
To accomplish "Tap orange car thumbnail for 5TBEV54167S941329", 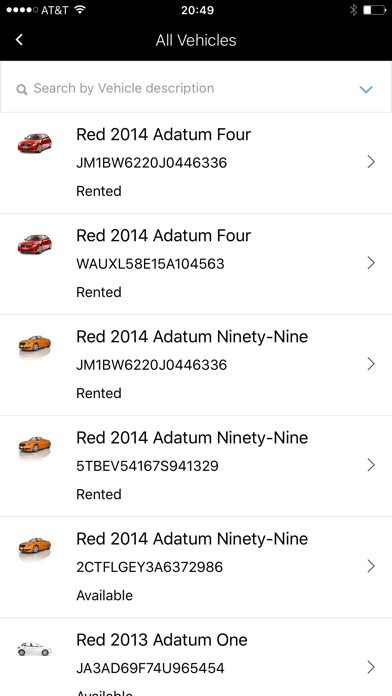I will (x=35, y=445).
